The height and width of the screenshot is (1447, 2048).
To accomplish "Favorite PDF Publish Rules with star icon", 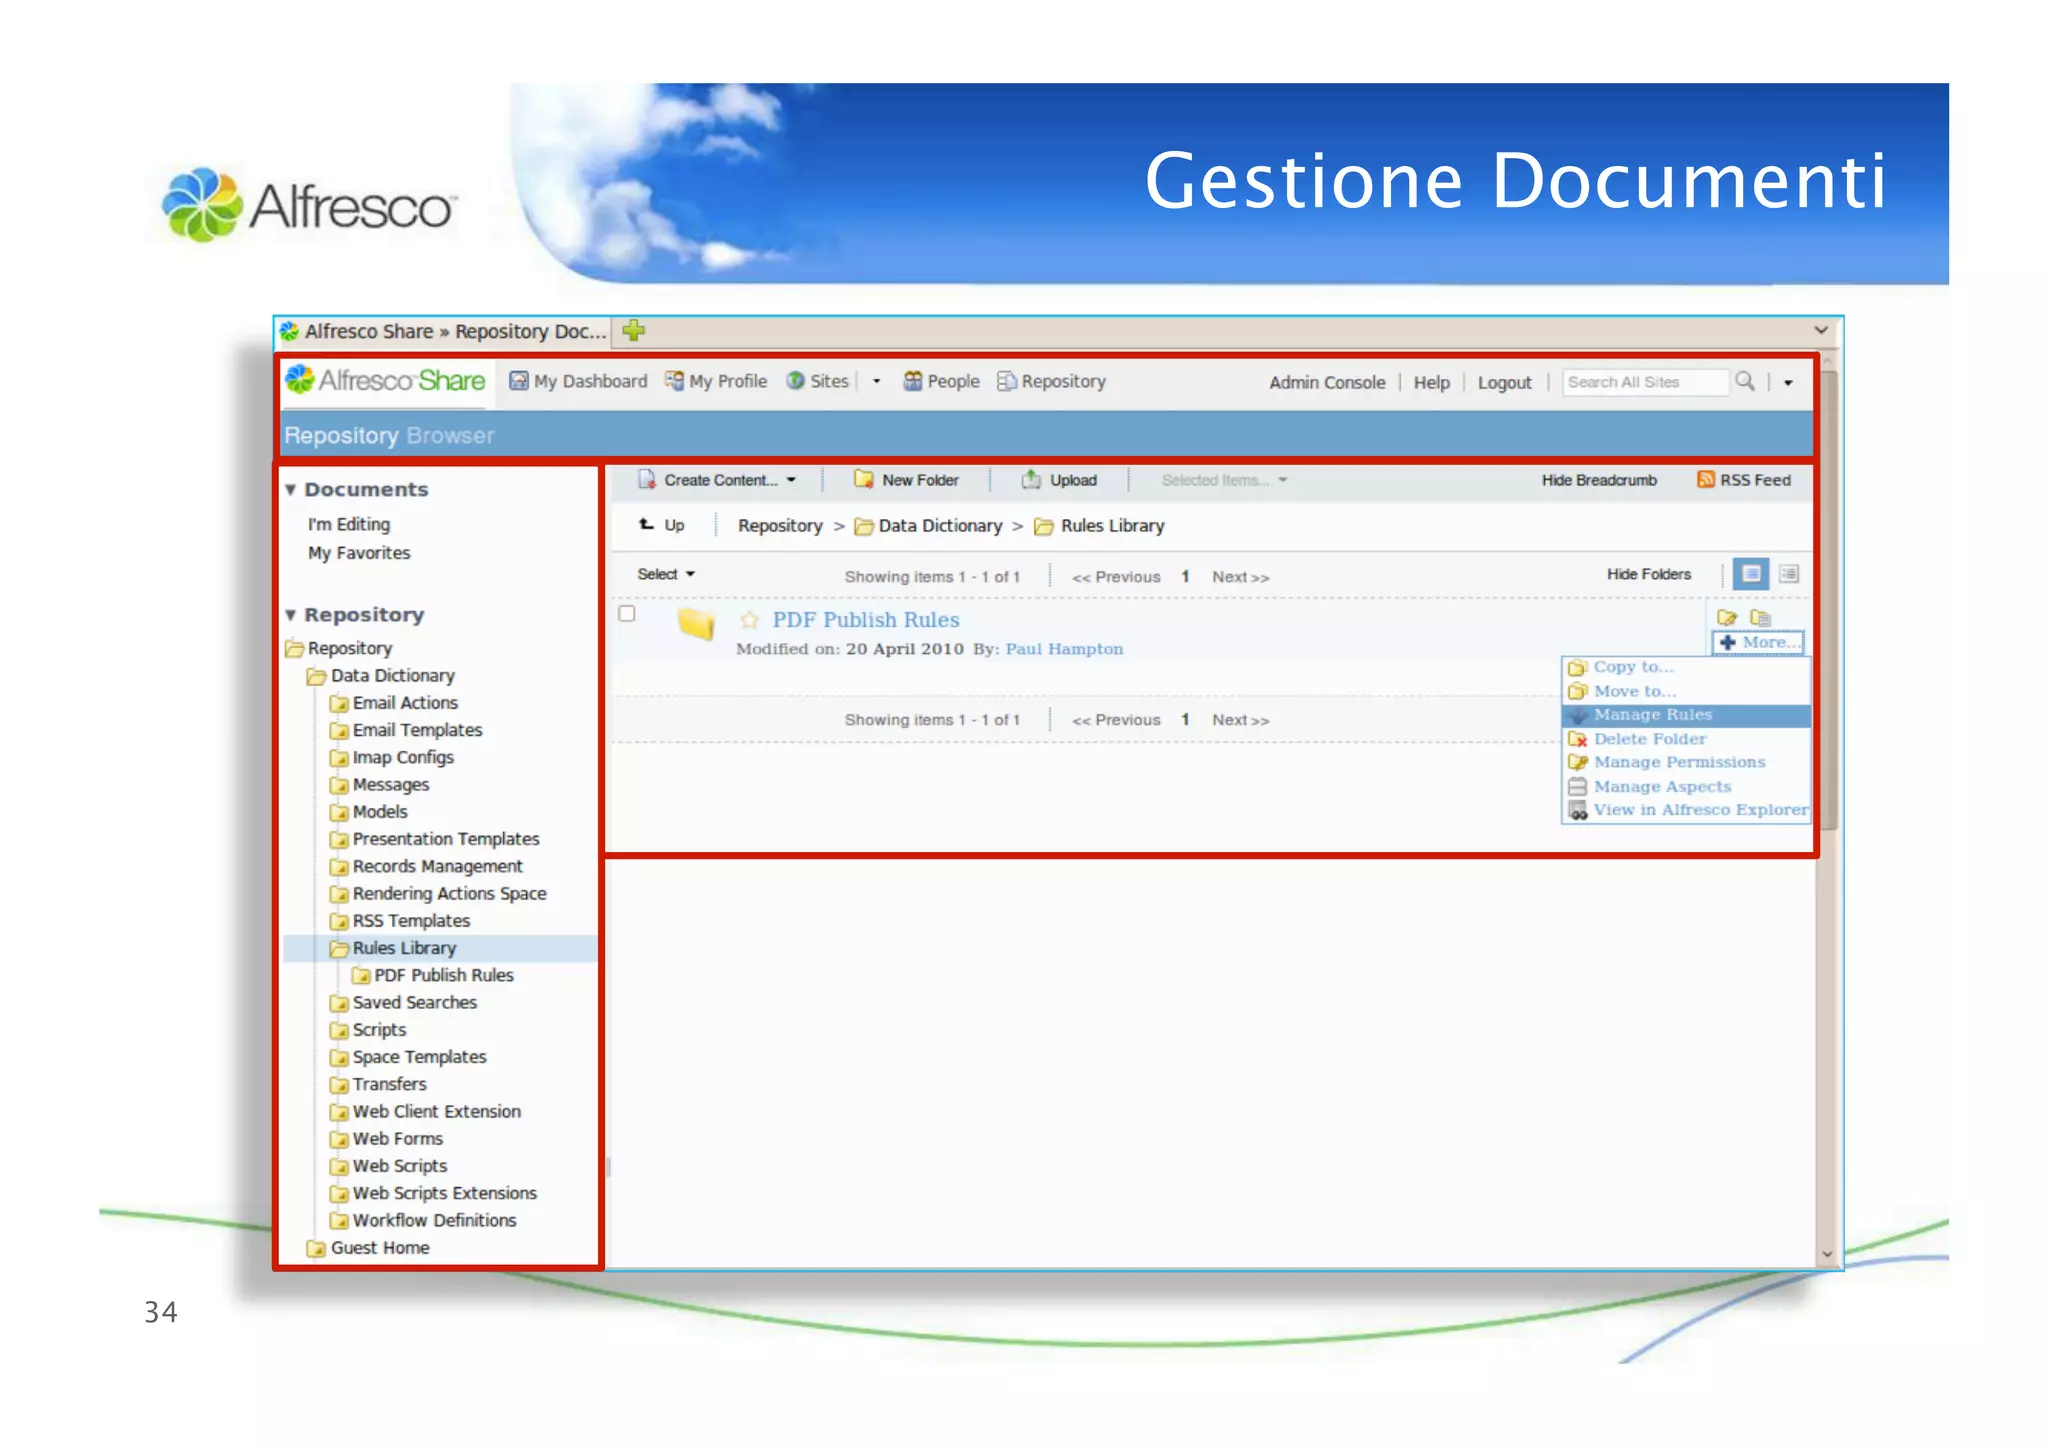I will [750, 620].
